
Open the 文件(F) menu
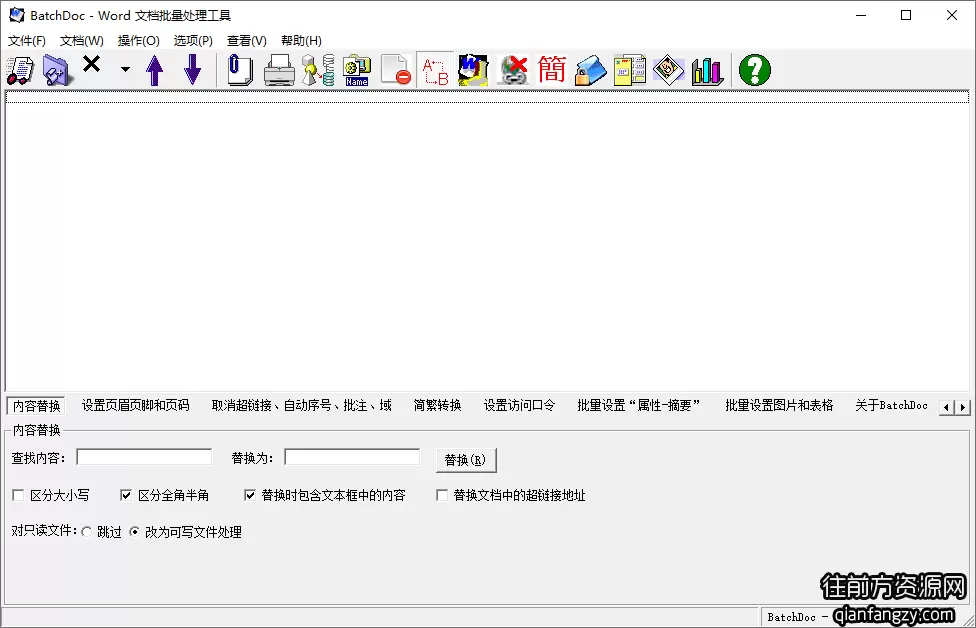(x=27, y=40)
